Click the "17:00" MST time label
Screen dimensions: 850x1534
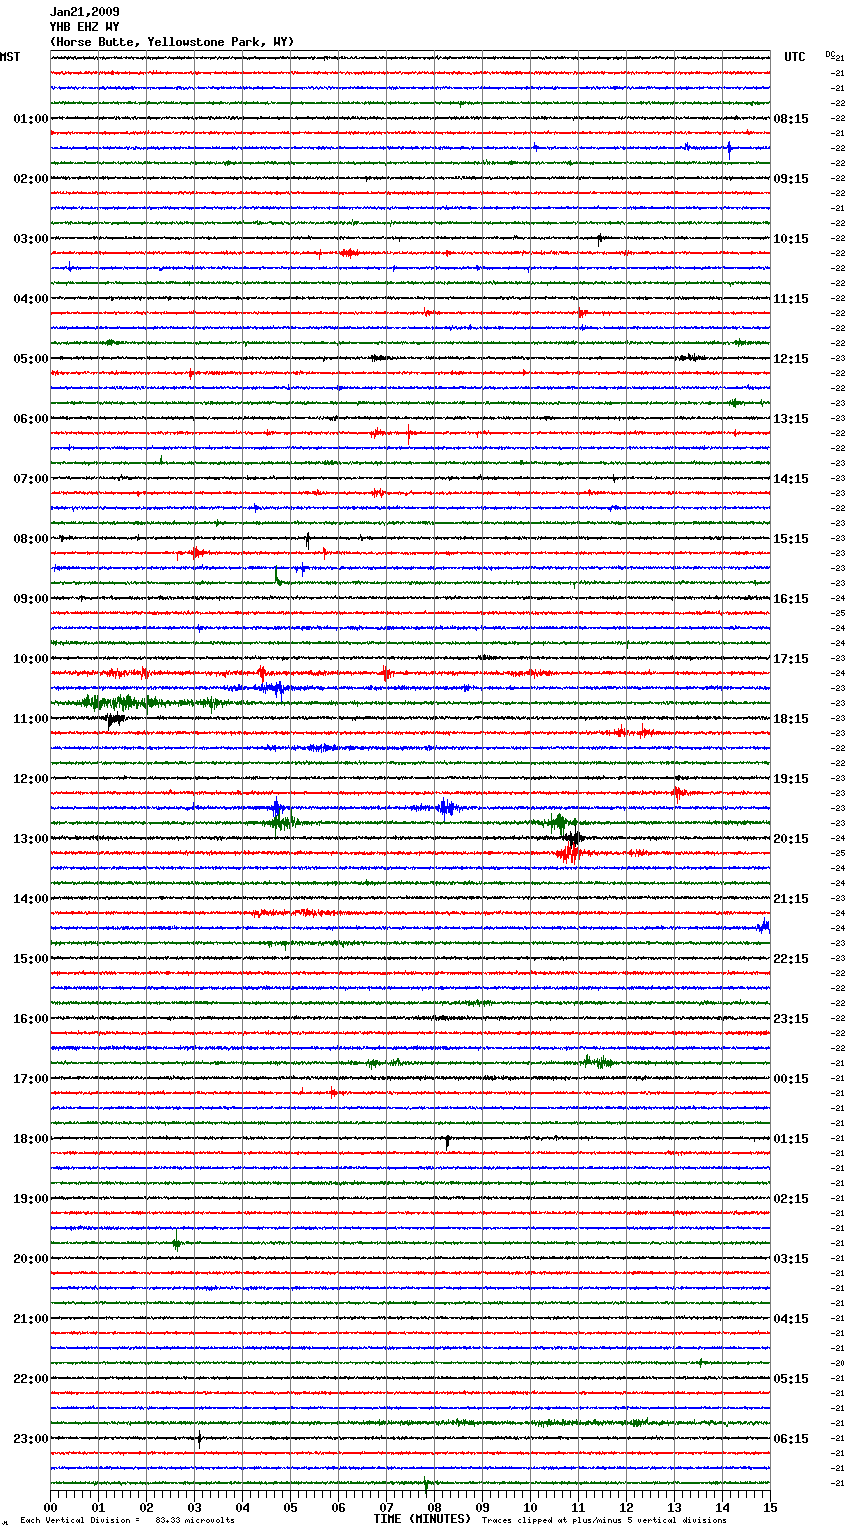click(31, 1079)
